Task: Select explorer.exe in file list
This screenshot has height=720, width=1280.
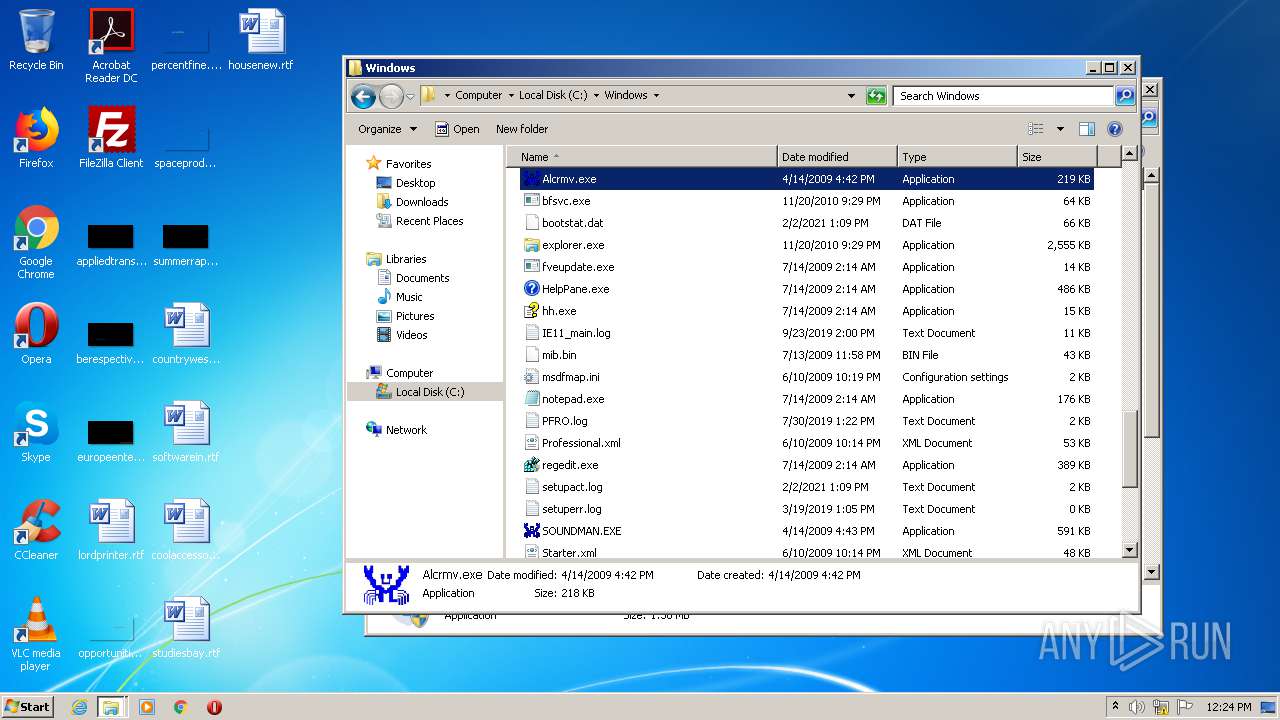Action: point(573,245)
